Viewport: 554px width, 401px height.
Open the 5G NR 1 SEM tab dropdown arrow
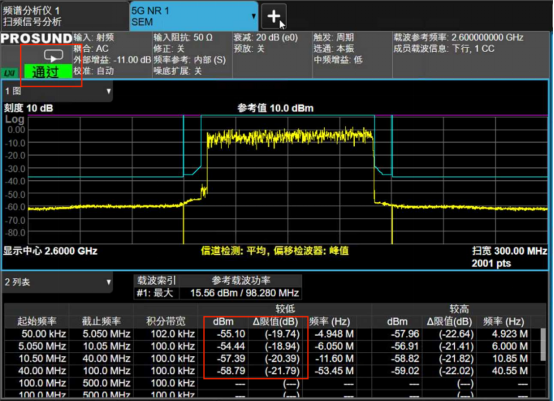click(x=253, y=16)
